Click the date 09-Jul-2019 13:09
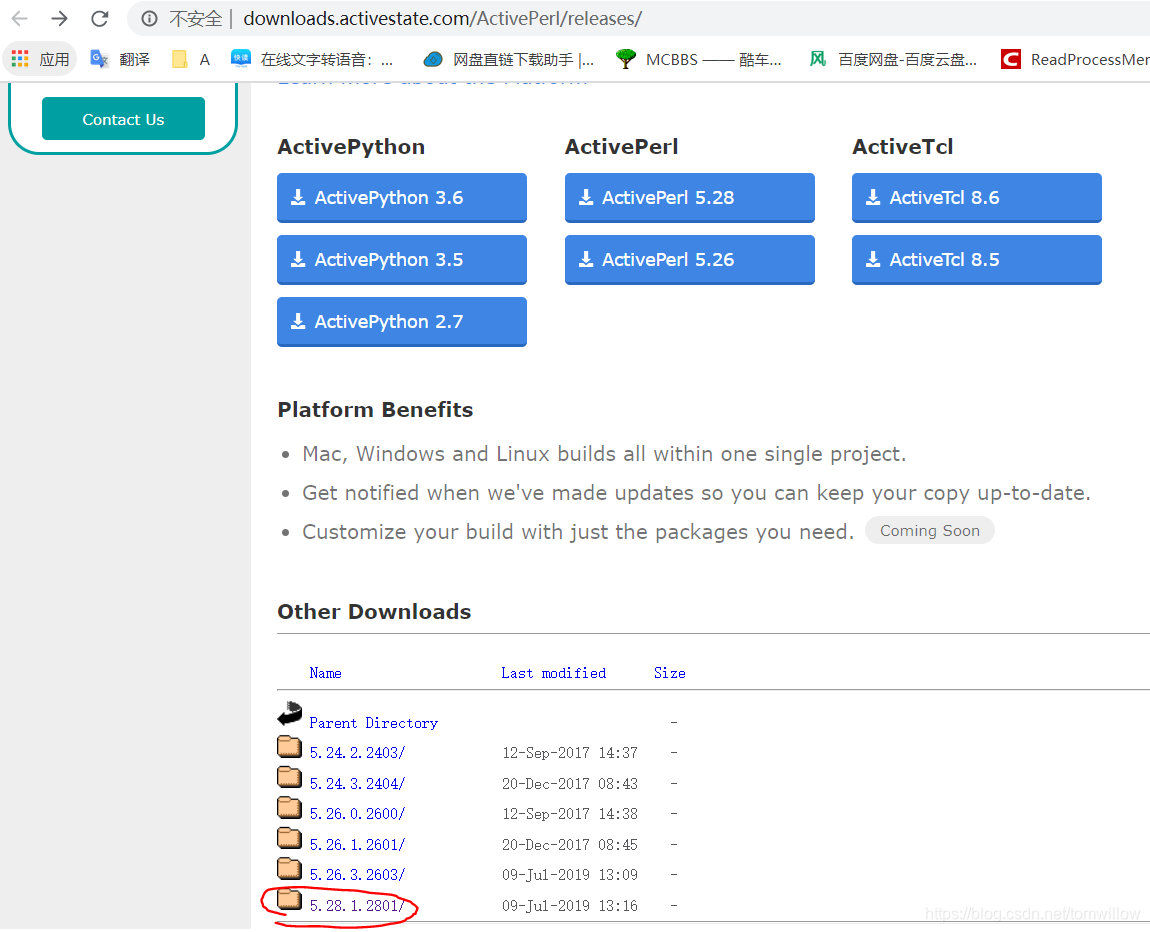 pyautogui.click(x=570, y=875)
